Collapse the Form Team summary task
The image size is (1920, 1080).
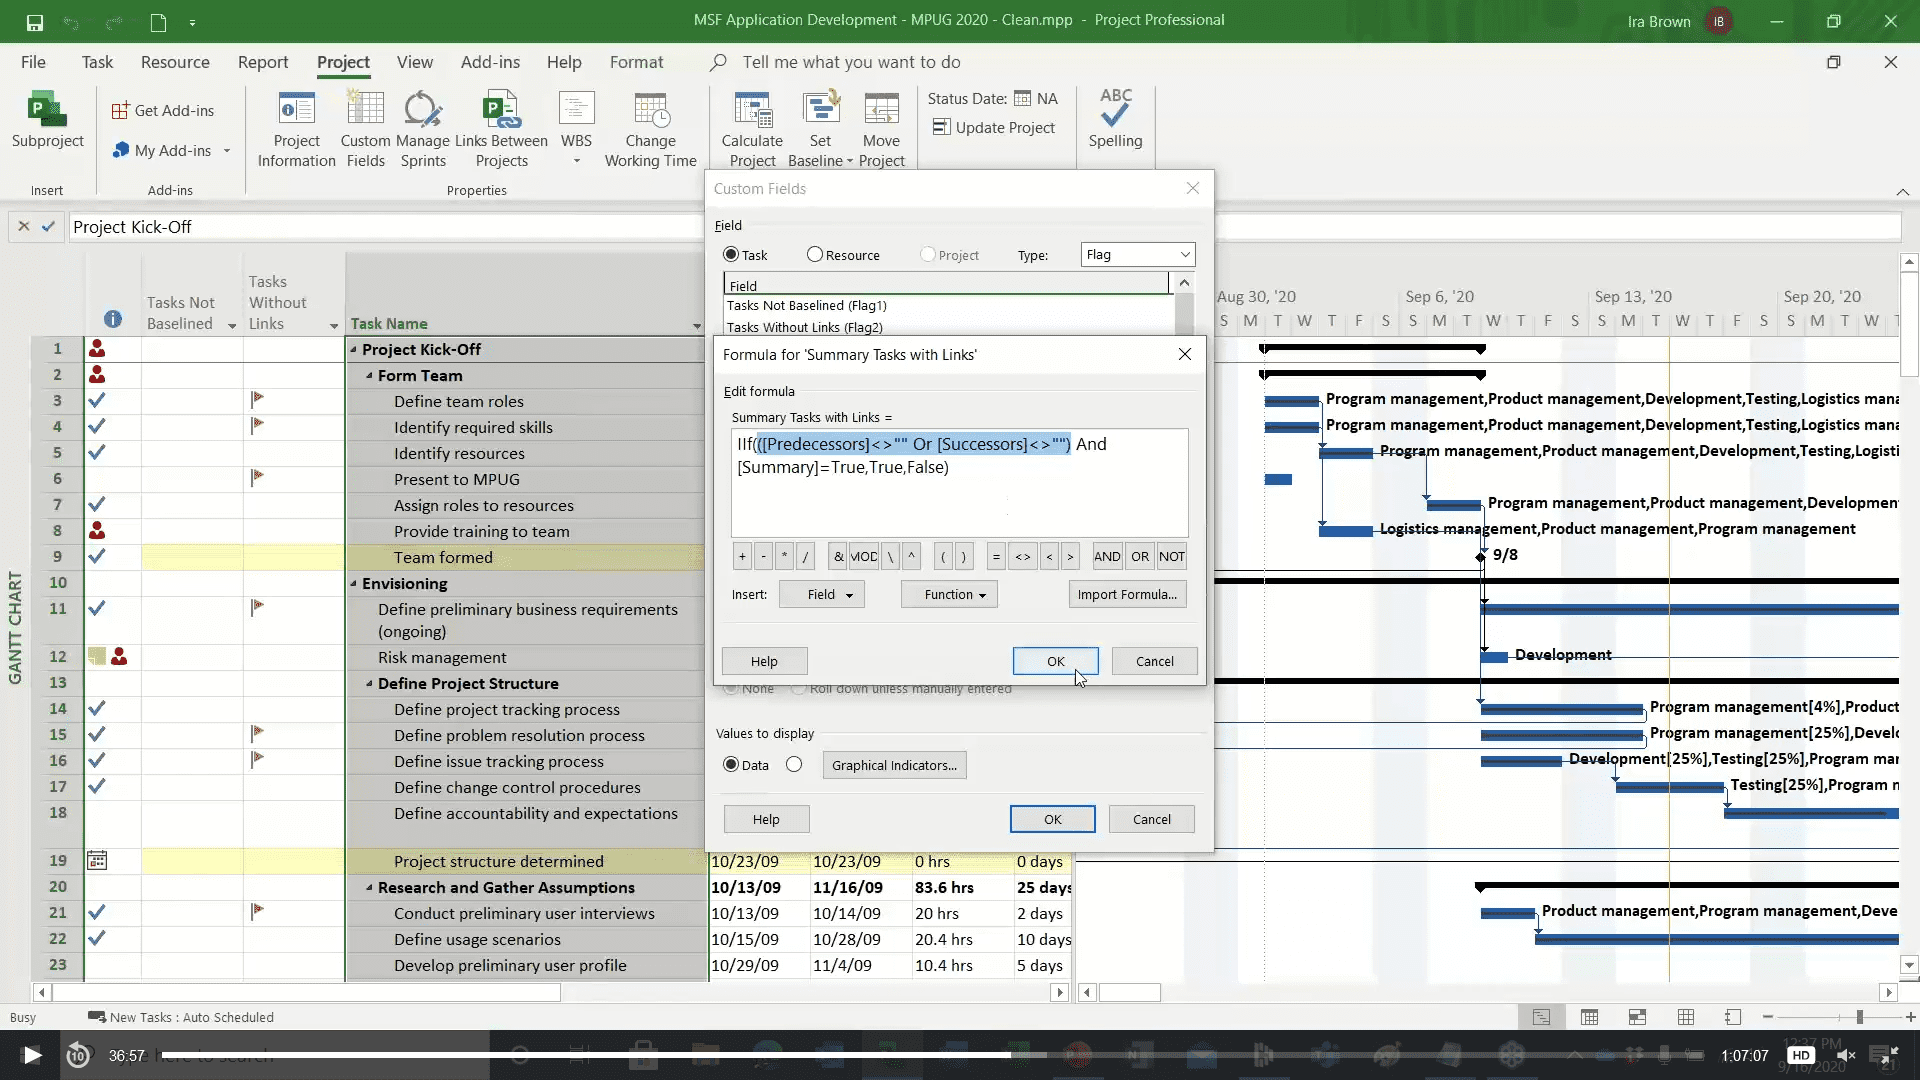(369, 375)
